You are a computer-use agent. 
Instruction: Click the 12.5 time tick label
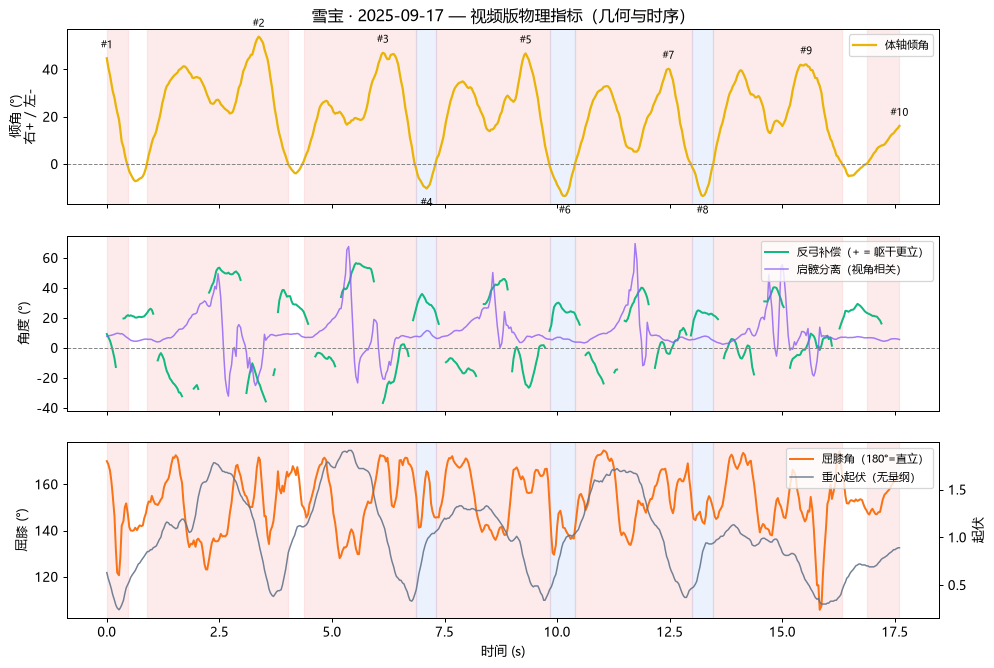[x=670, y=632]
